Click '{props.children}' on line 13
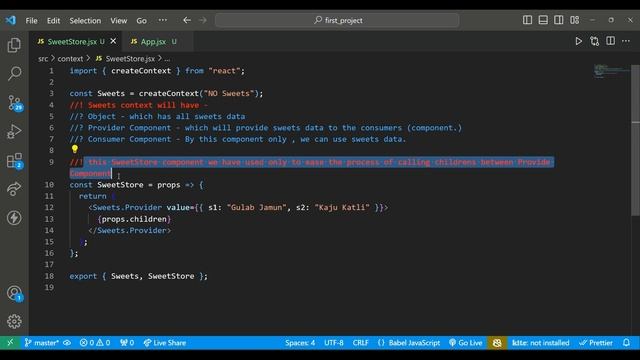 tap(134, 219)
